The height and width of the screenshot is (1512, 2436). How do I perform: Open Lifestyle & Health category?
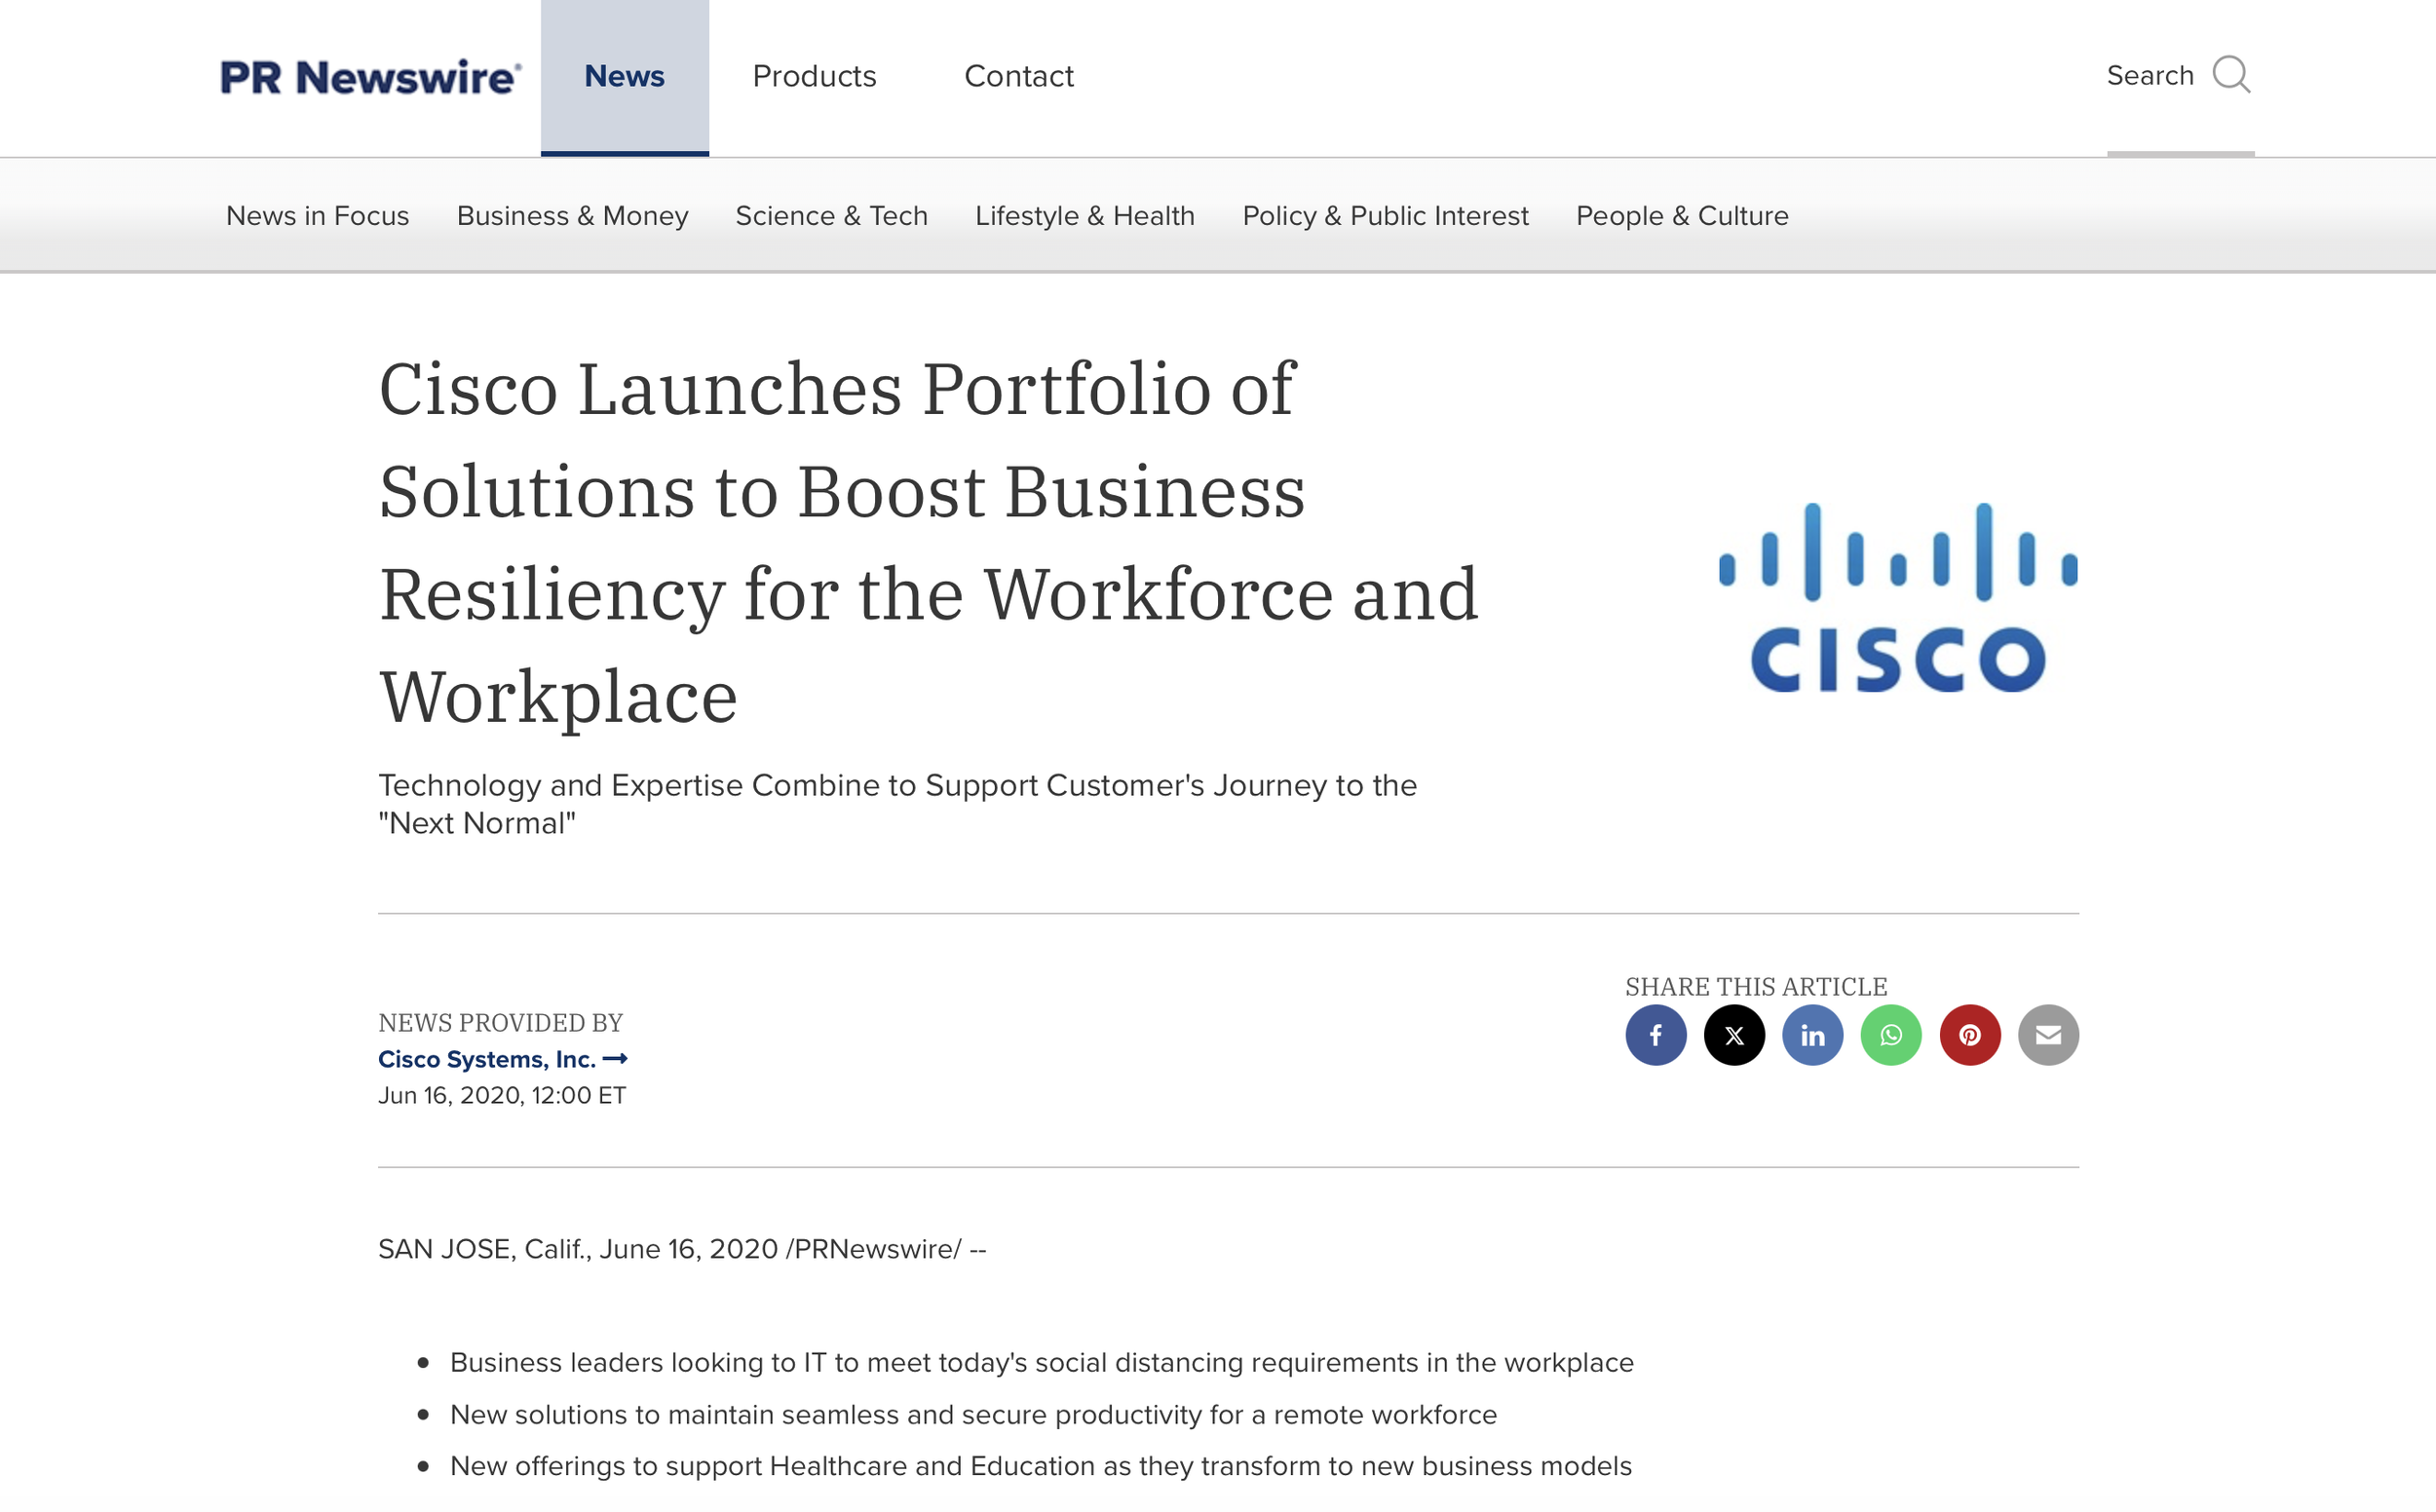1085,216
